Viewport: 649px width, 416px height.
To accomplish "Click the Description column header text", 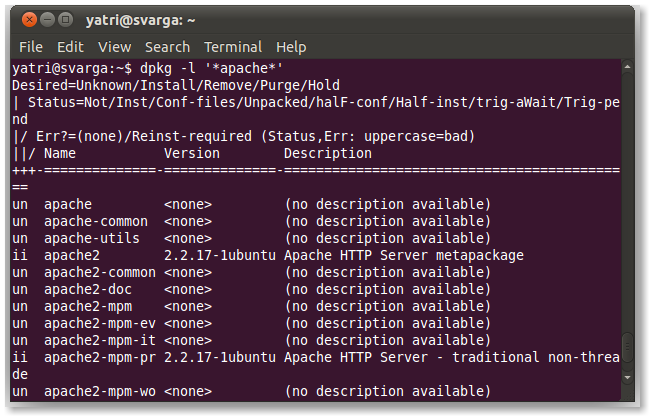I will [x=328, y=153].
